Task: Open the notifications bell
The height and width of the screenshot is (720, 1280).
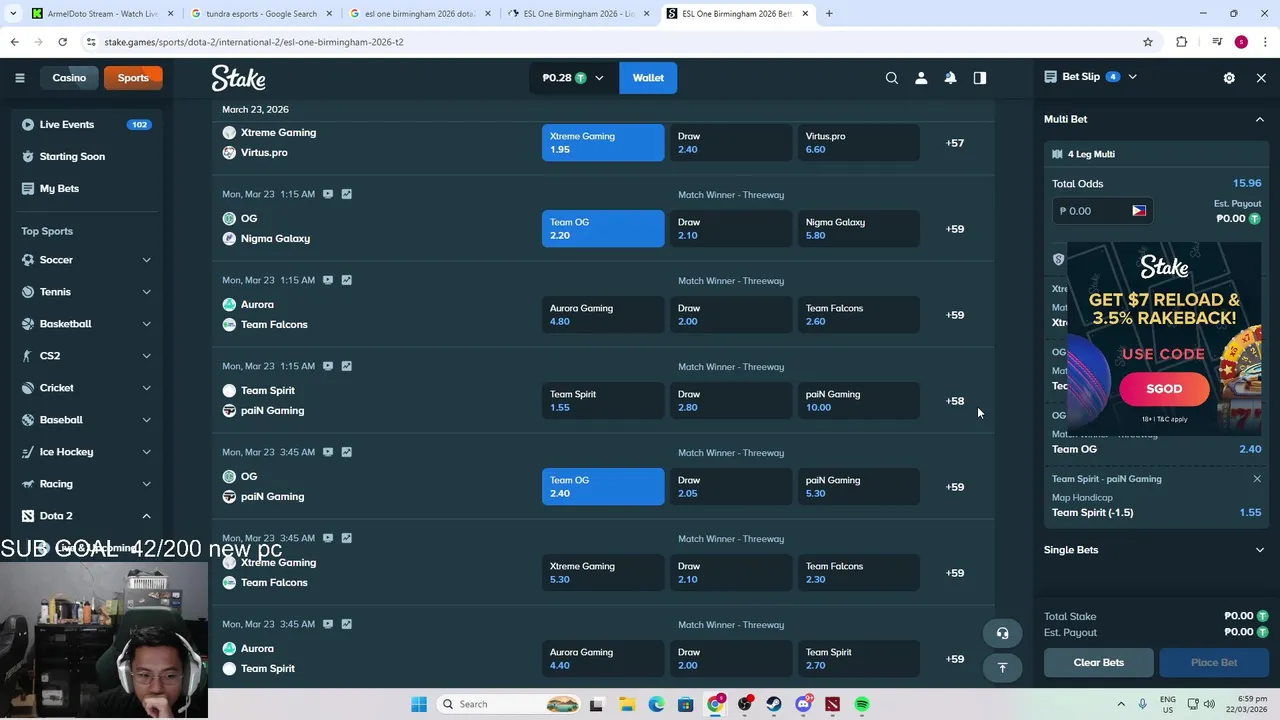Action: tap(950, 78)
